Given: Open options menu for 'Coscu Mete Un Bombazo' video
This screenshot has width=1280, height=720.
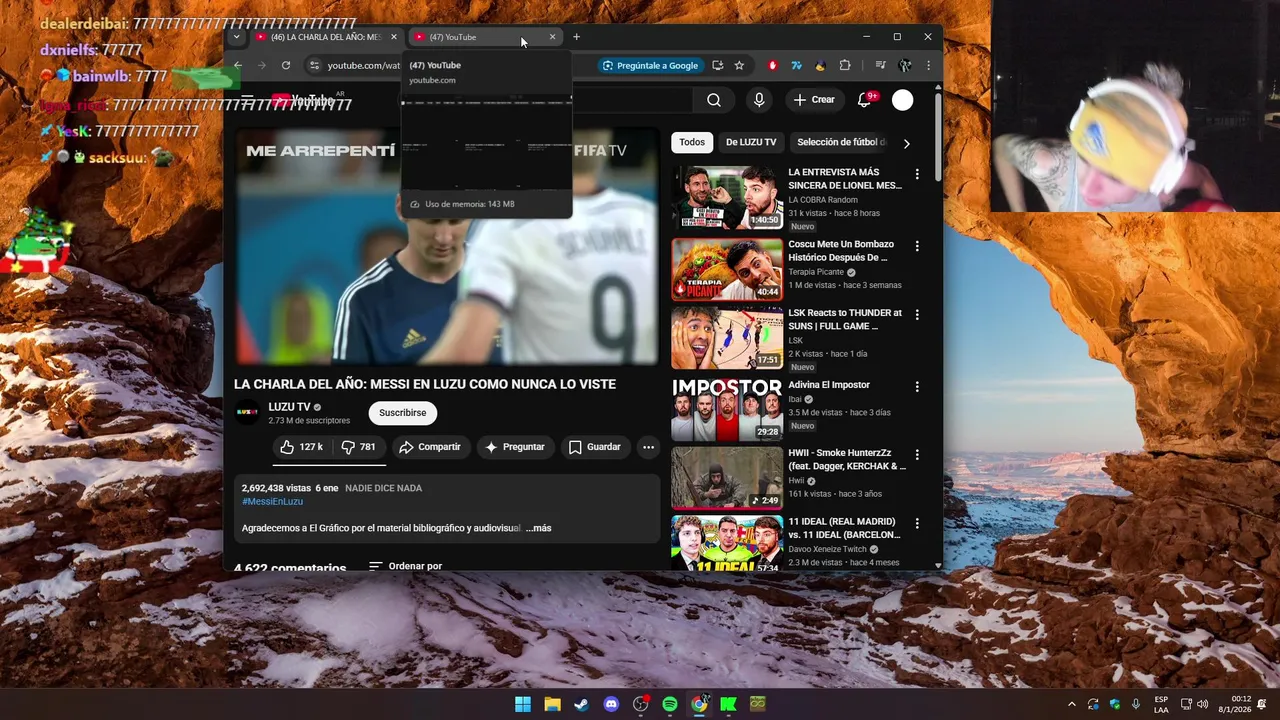Looking at the screenshot, I should [x=917, y=246].
